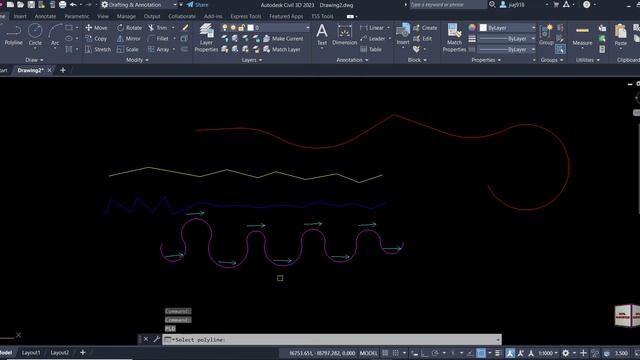Toggle MODEL space button in status bar
The width and height of the screenshot is (640, 360).
pyautogui.click(x=369, y=353)
